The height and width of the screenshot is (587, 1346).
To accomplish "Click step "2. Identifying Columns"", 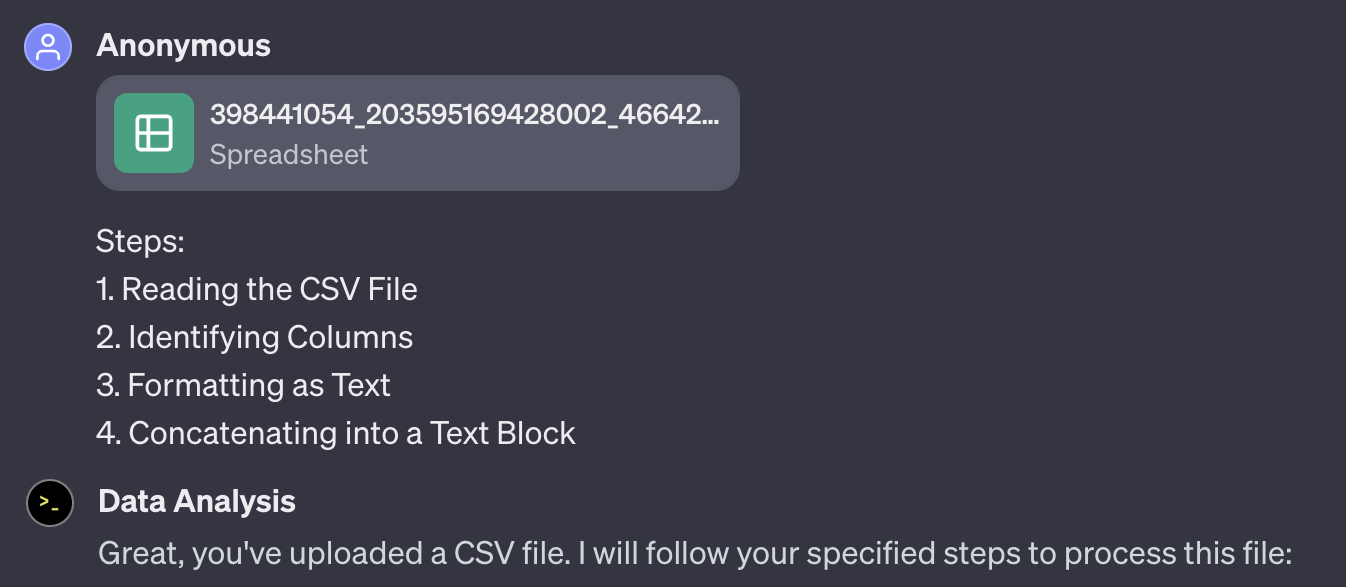I will pyautogui.click(x=255, y=337).
